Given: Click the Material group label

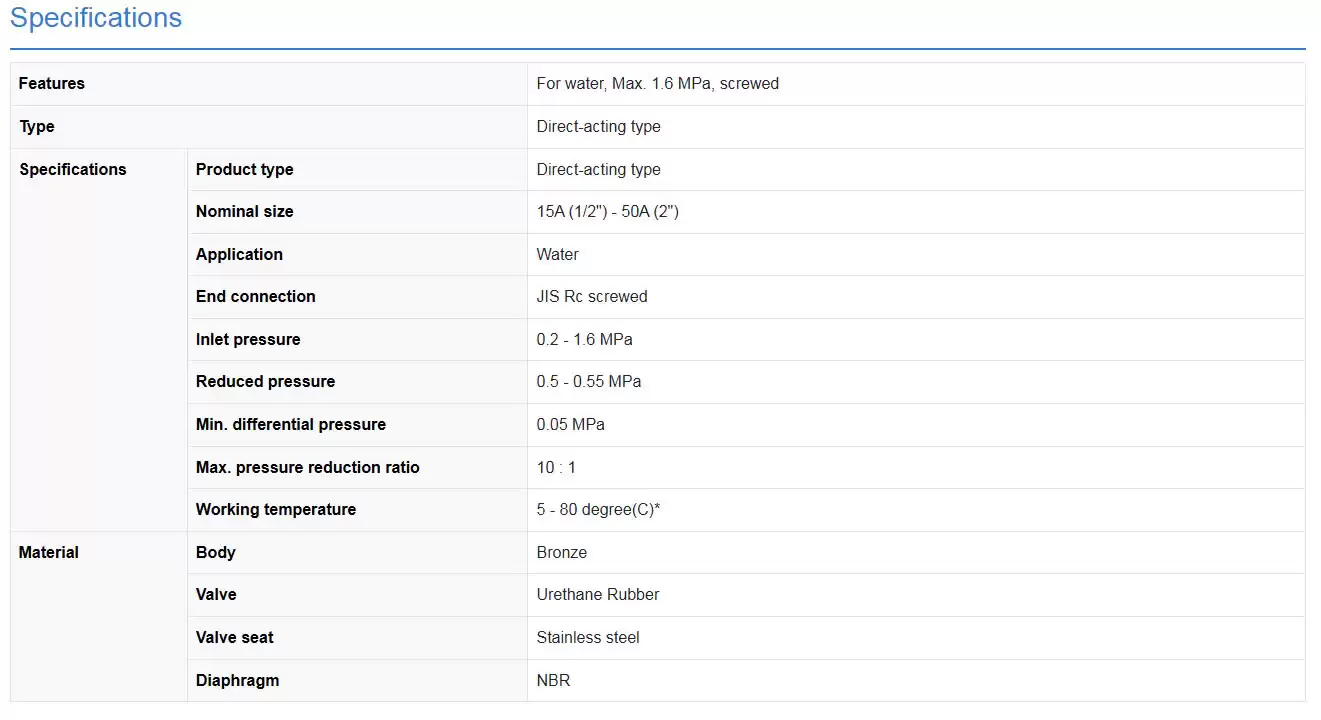Looking at the screenshot, I should click(x=49, y=553).
